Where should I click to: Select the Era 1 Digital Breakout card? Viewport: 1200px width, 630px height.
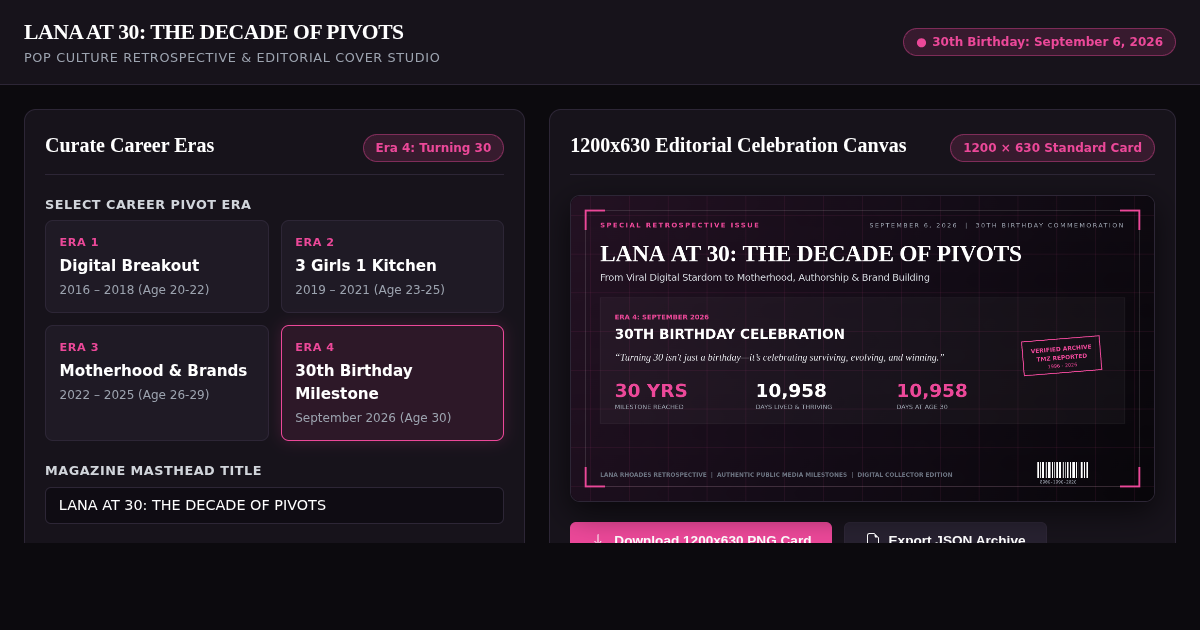[157, 266]
